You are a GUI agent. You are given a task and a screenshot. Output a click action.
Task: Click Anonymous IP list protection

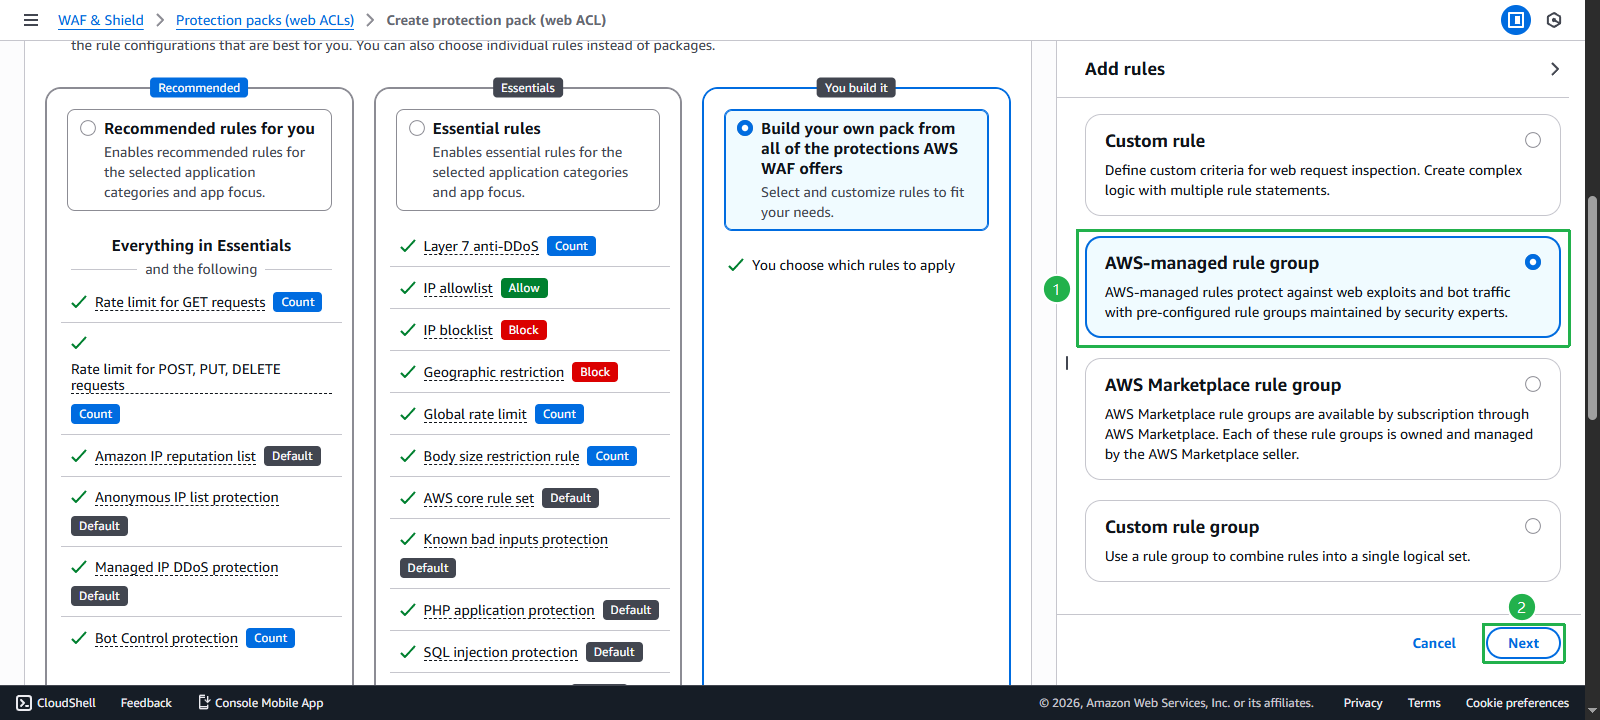[x=187, y=497]
